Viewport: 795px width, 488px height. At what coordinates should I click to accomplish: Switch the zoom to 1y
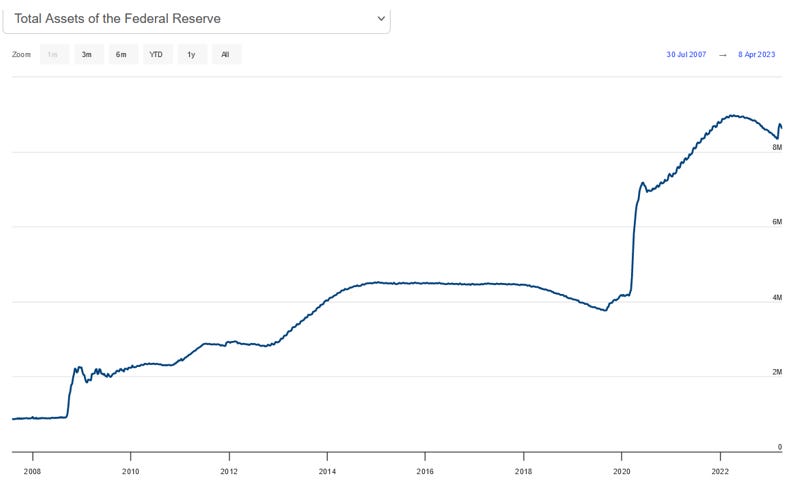191,54
